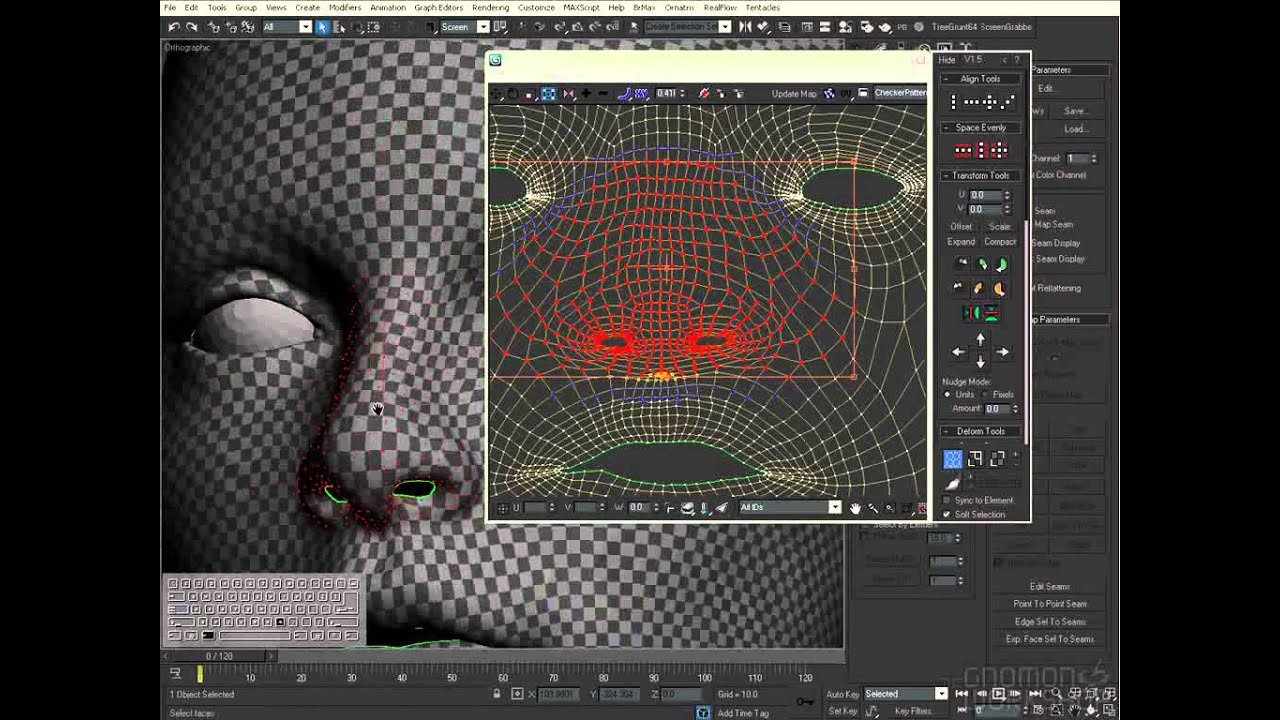The height and width of the screenshot is (720, 1280).
Task: Toggle the Set Key button
Action: coord(843,711)
